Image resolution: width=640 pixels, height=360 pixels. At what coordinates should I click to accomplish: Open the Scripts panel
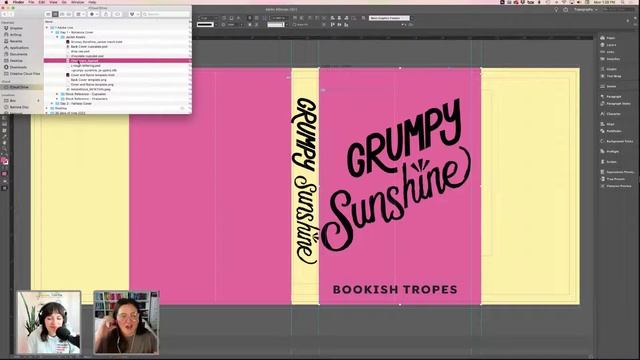click(x=608, y=162)
